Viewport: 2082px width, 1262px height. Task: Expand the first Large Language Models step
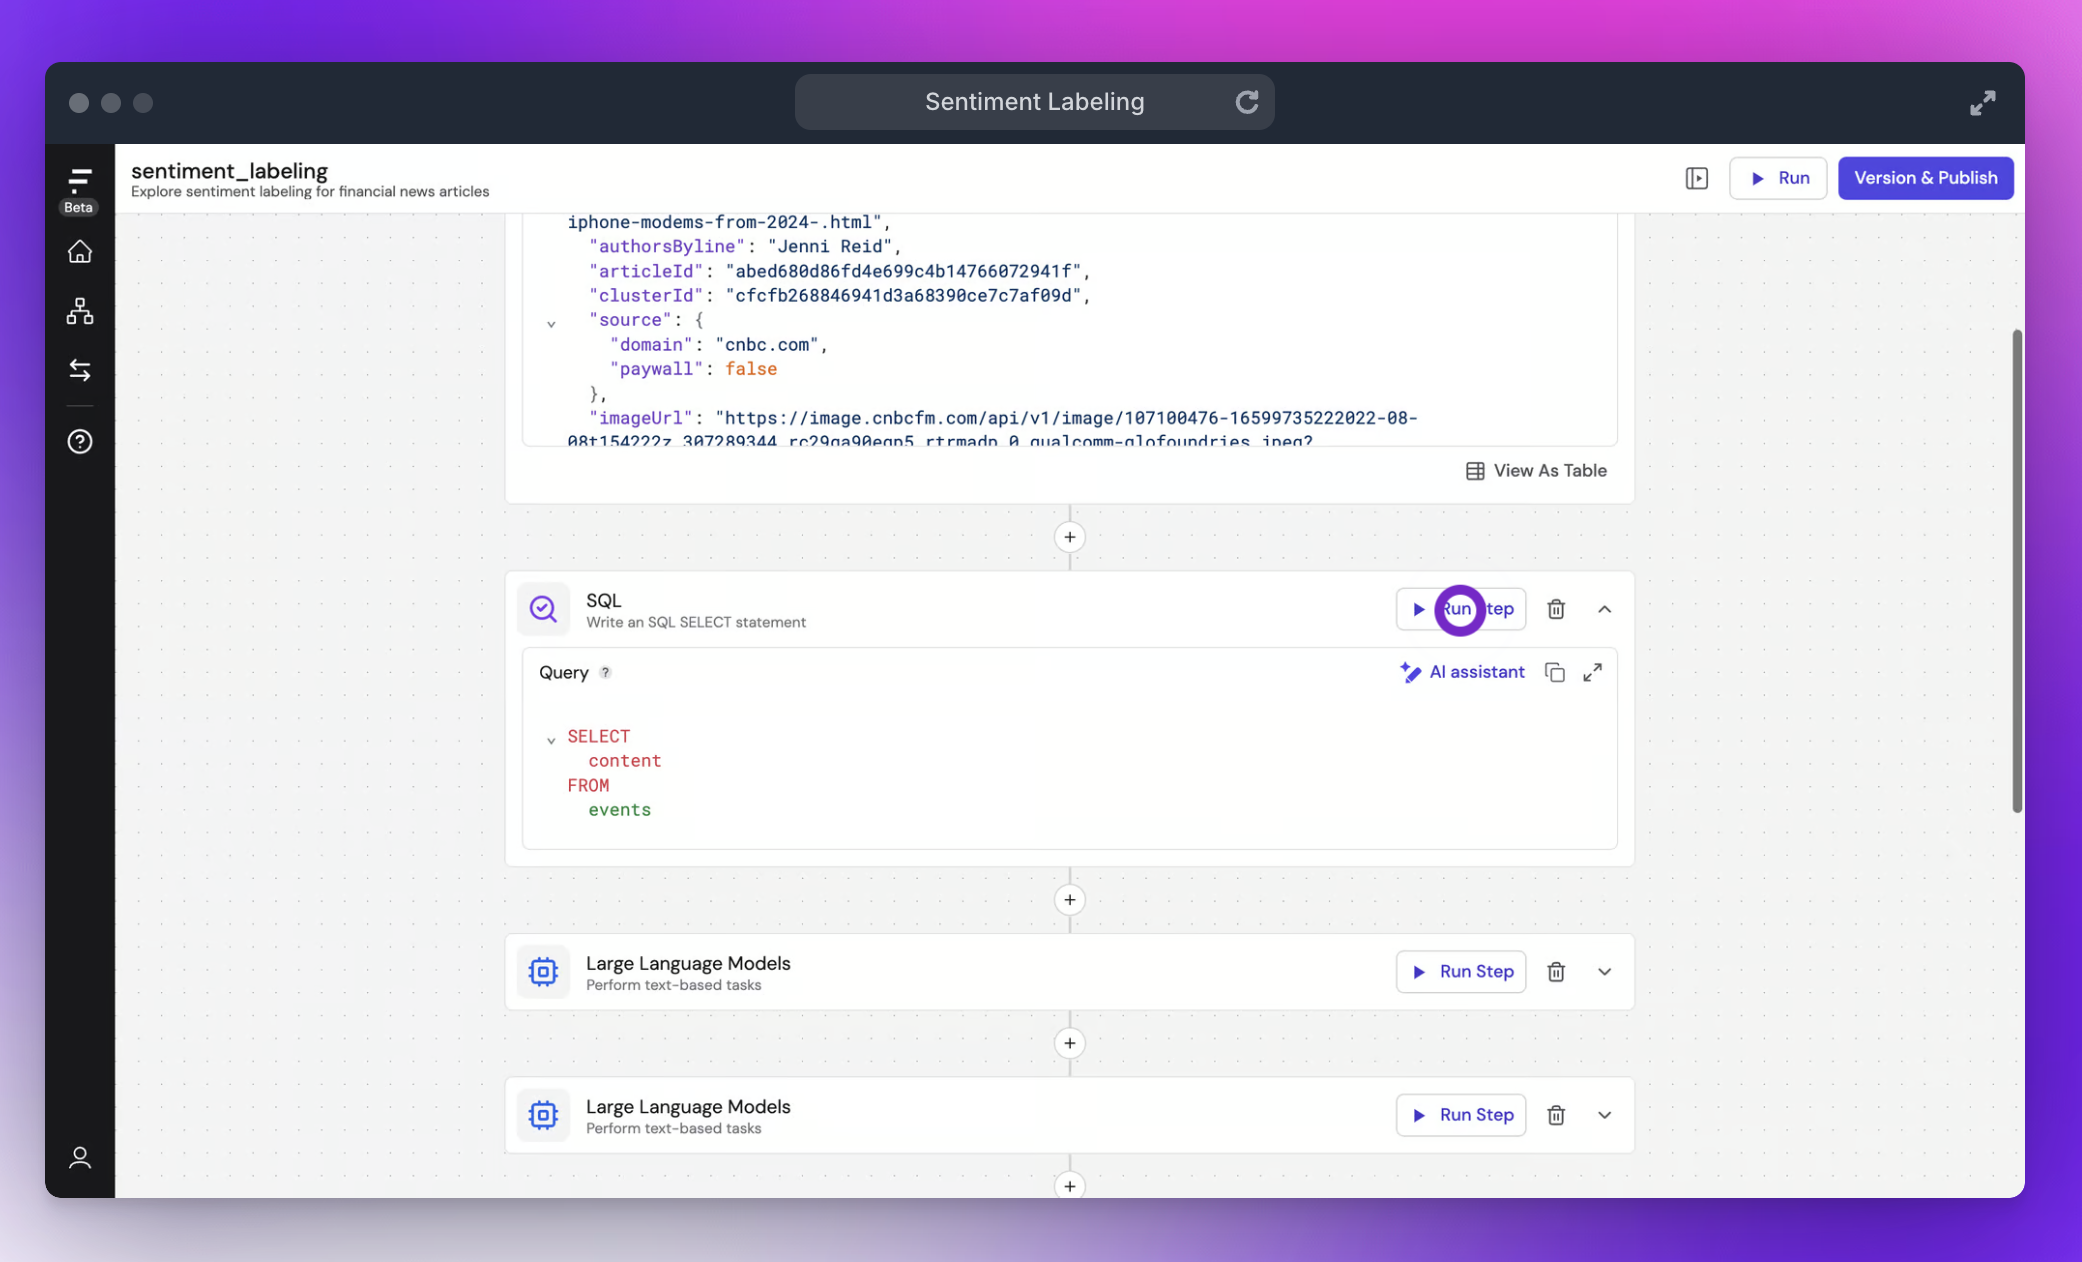click(1604, 972)
